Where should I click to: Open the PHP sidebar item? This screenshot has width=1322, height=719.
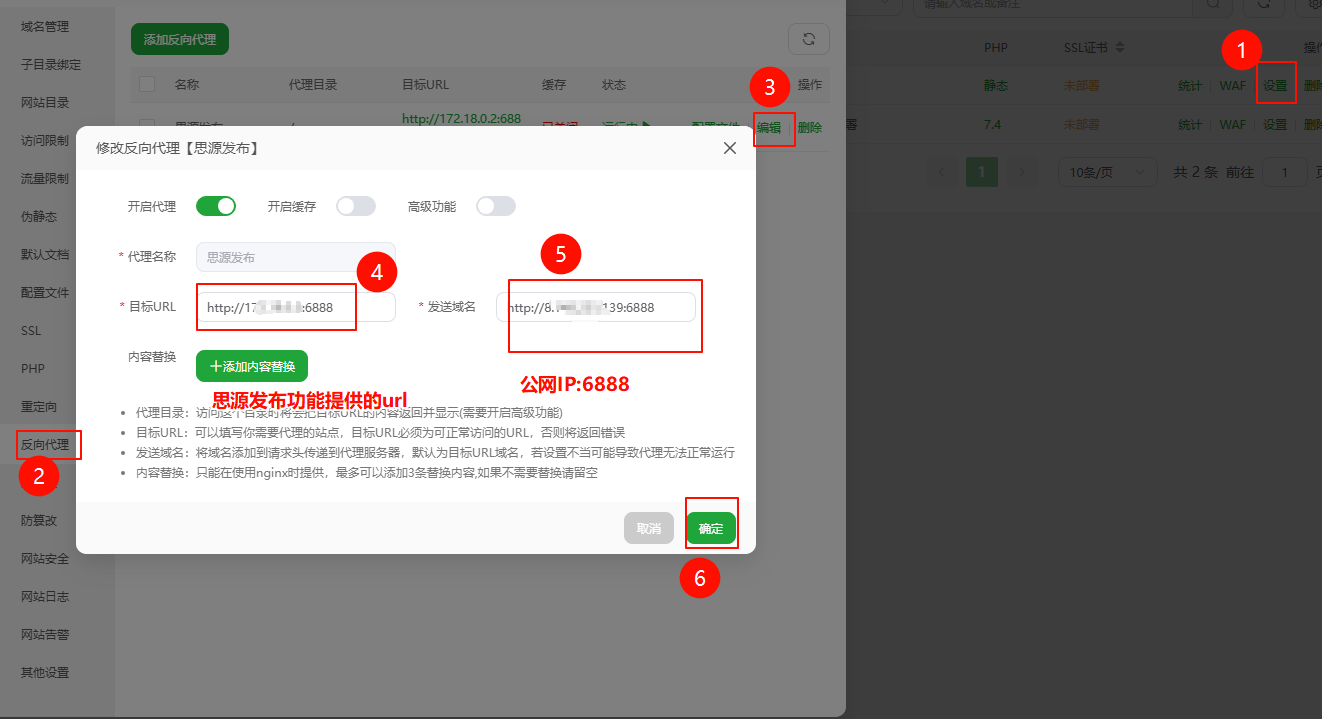33,368
